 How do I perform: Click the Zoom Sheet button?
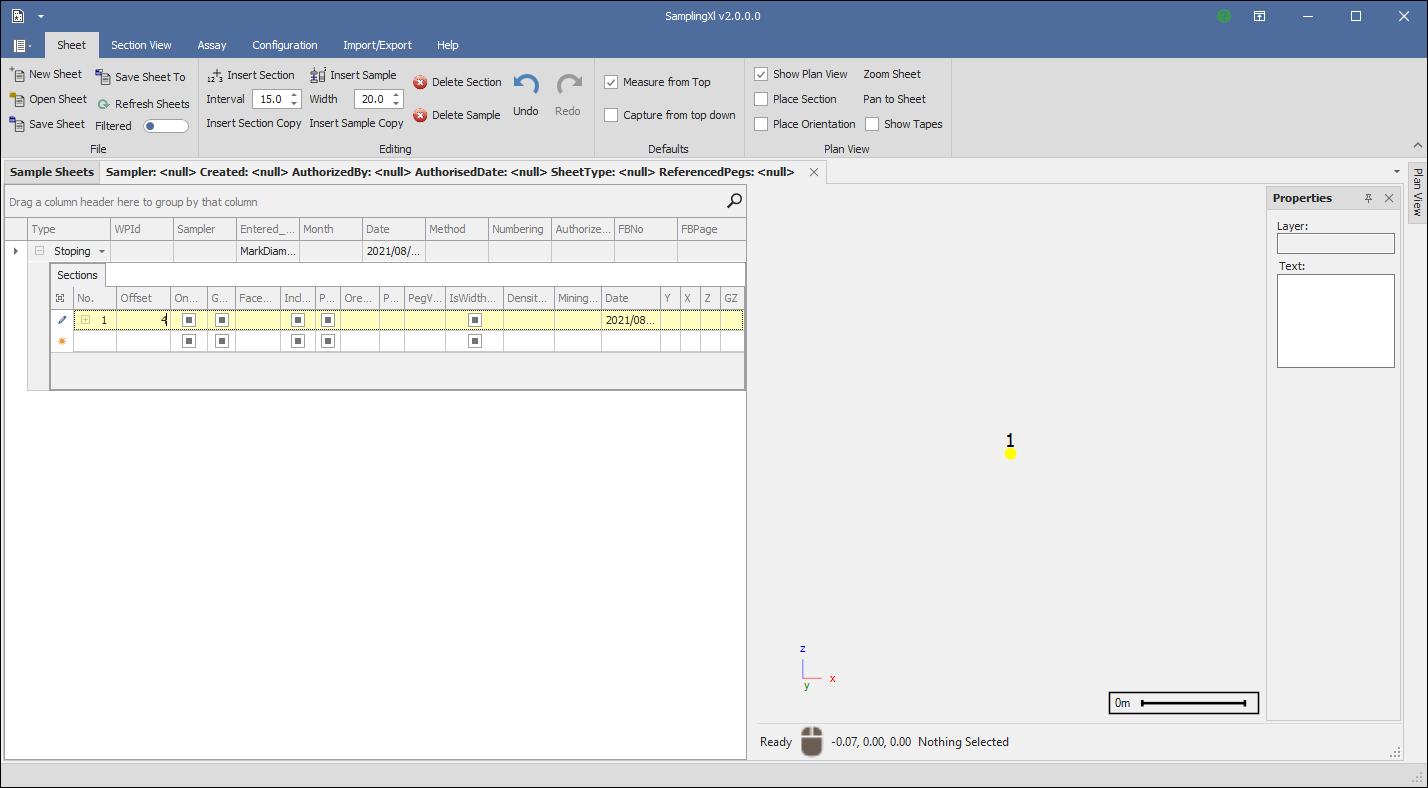tap(891, 74)
